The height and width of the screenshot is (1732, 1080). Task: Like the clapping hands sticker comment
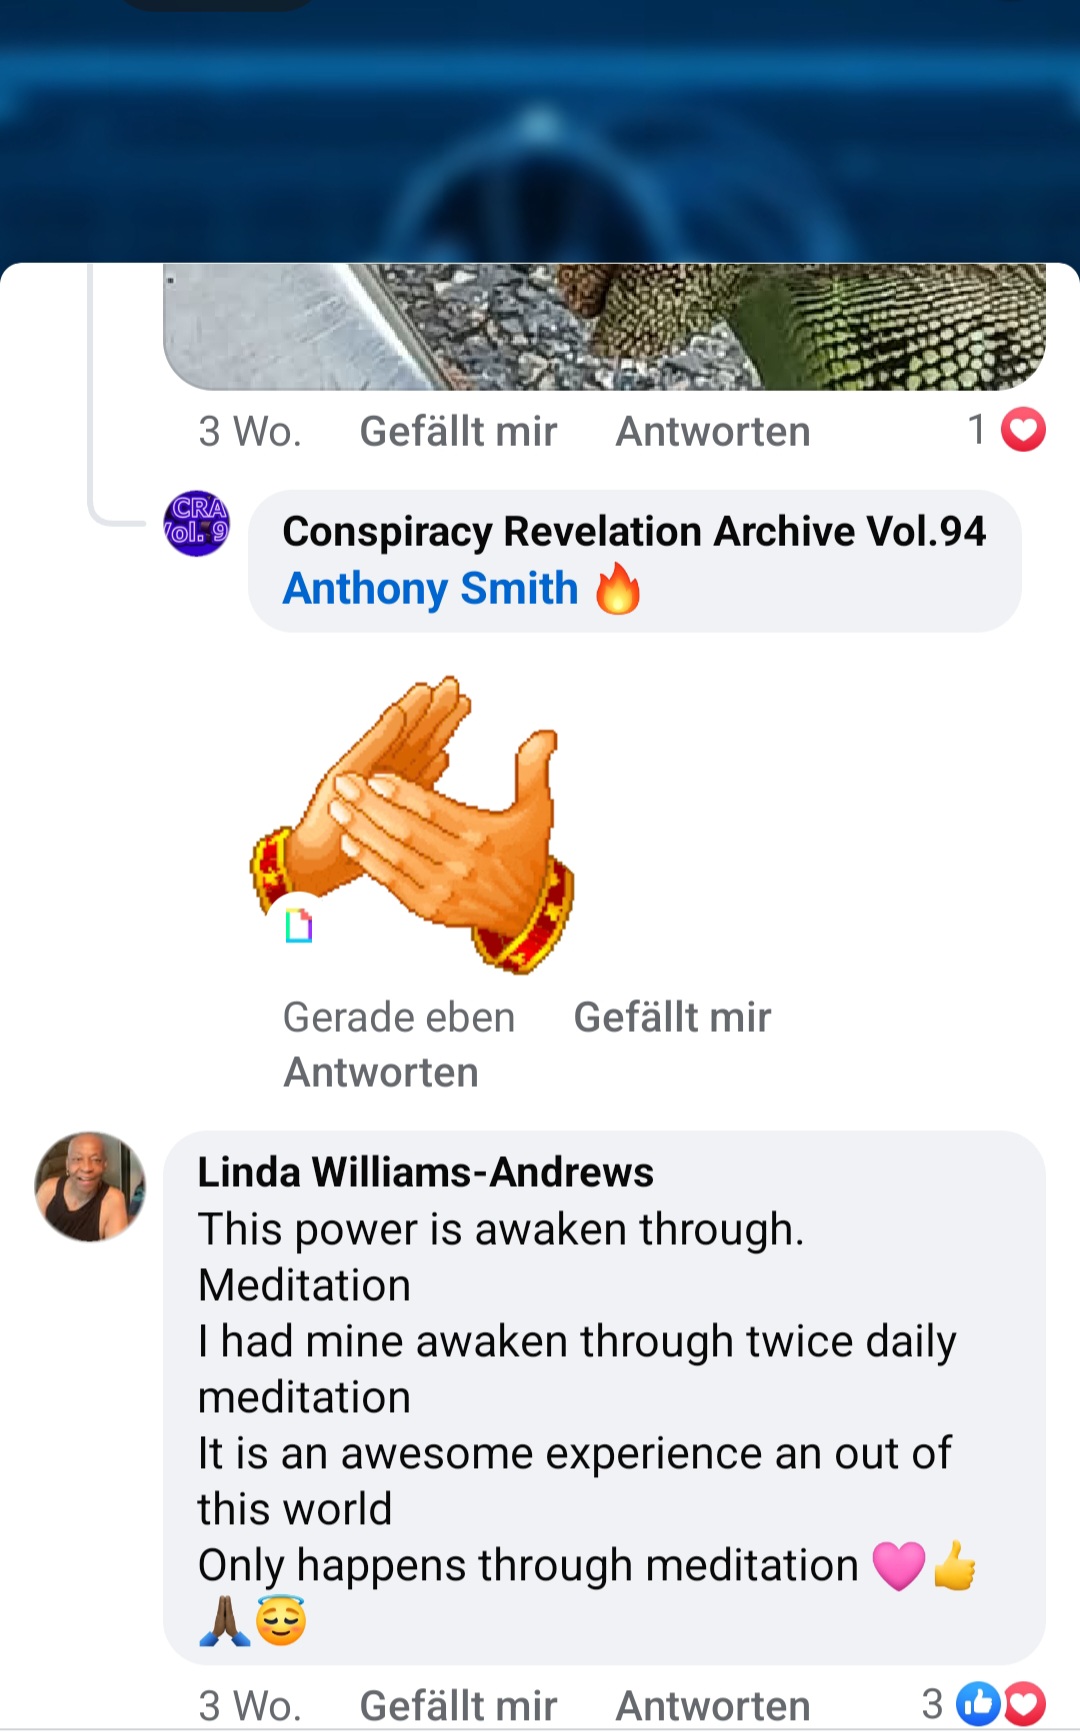coord(672,1017)
